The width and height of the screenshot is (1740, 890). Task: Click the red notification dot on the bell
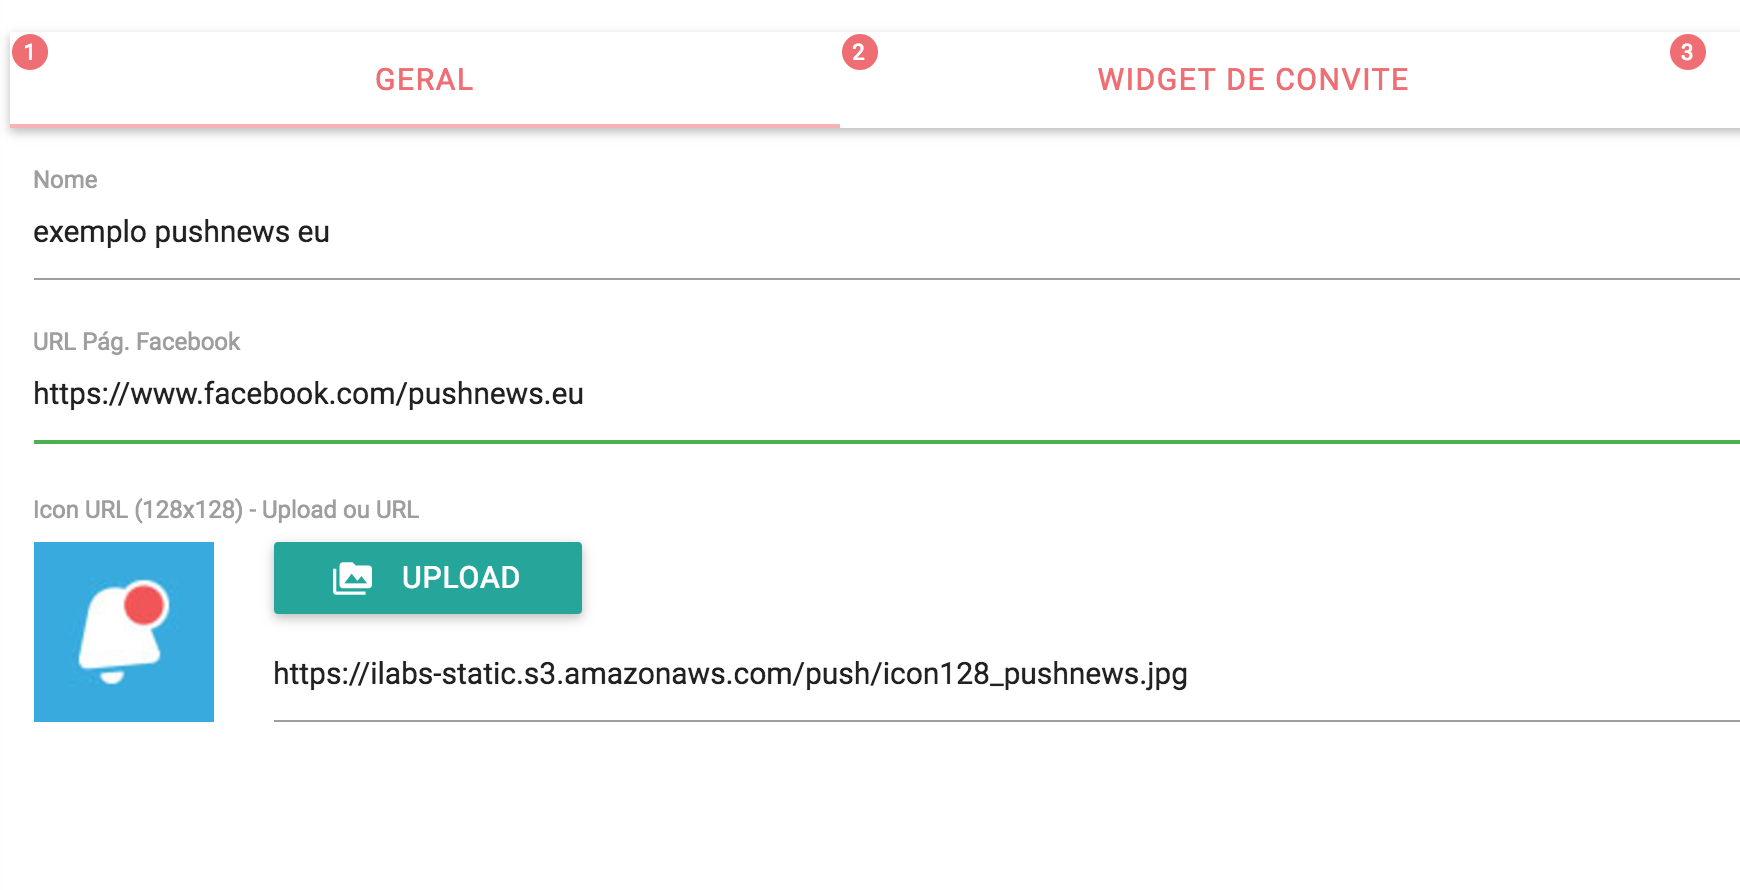click(x=145, y=604)
